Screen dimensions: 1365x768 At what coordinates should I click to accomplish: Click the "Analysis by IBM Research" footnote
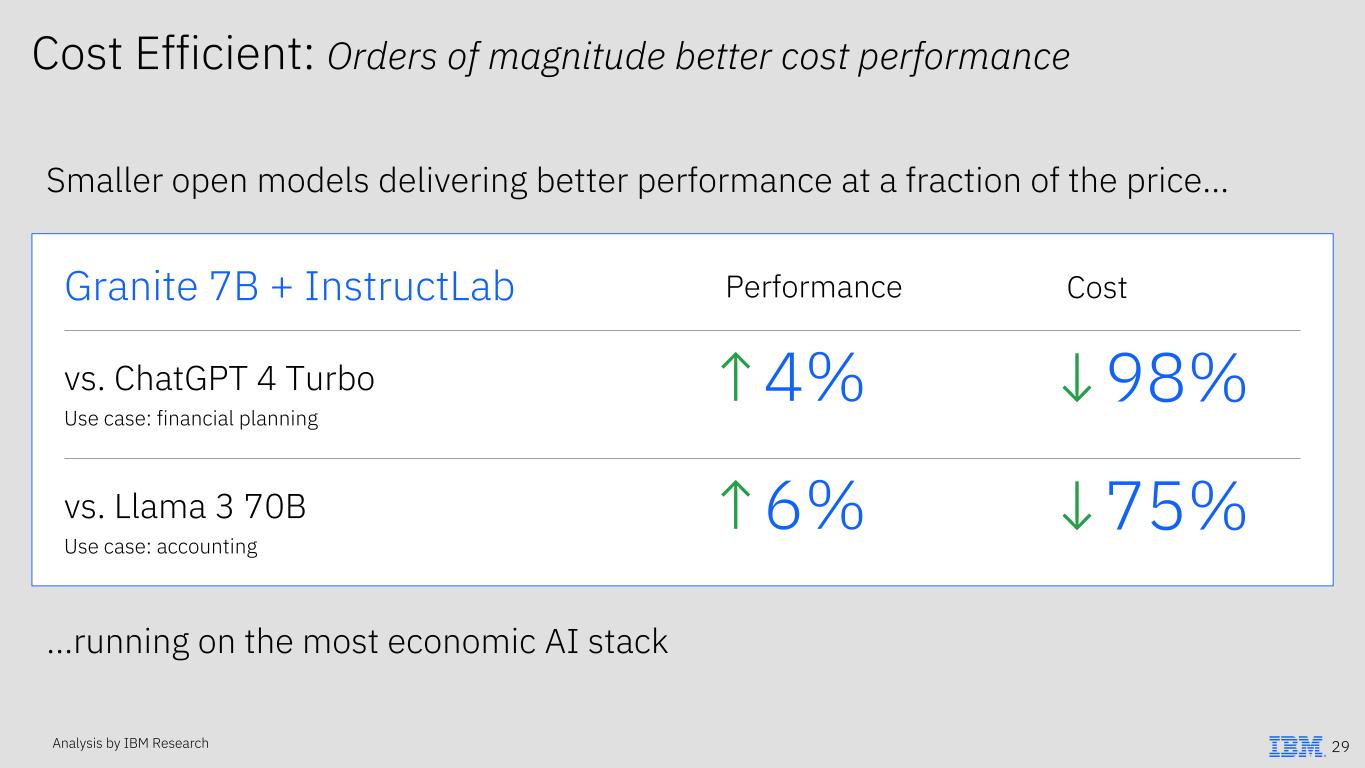tap(130, 743)
